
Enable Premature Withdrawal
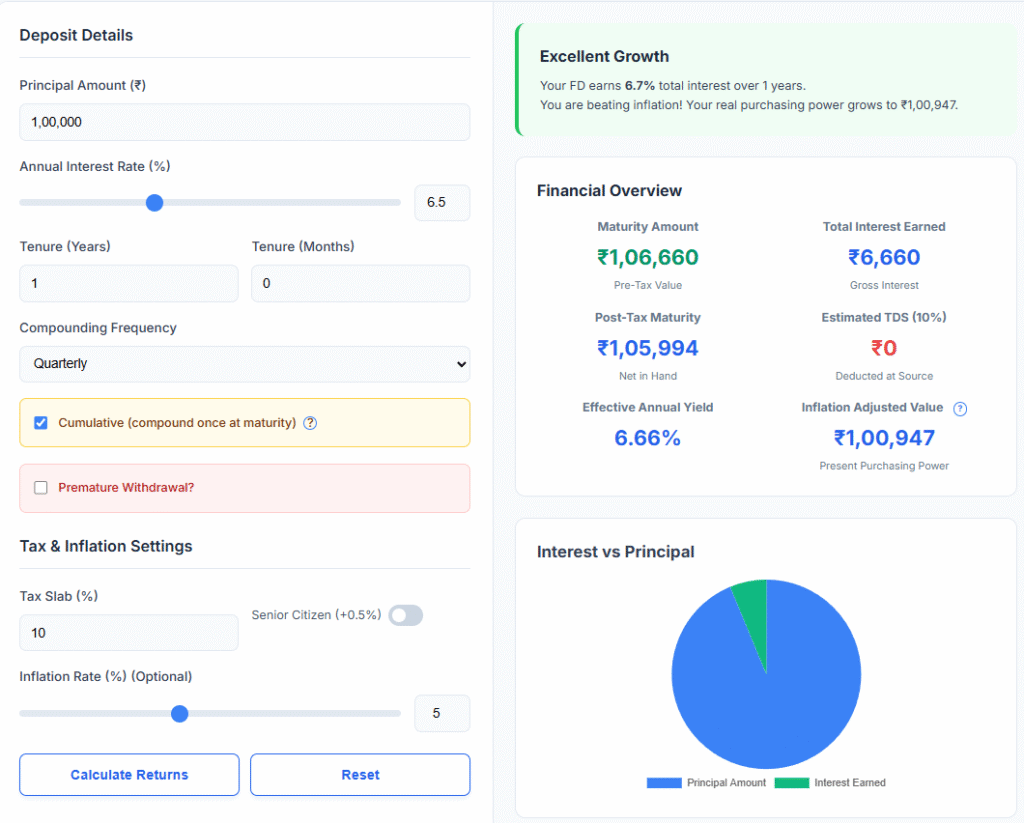[x=40, y=487]
